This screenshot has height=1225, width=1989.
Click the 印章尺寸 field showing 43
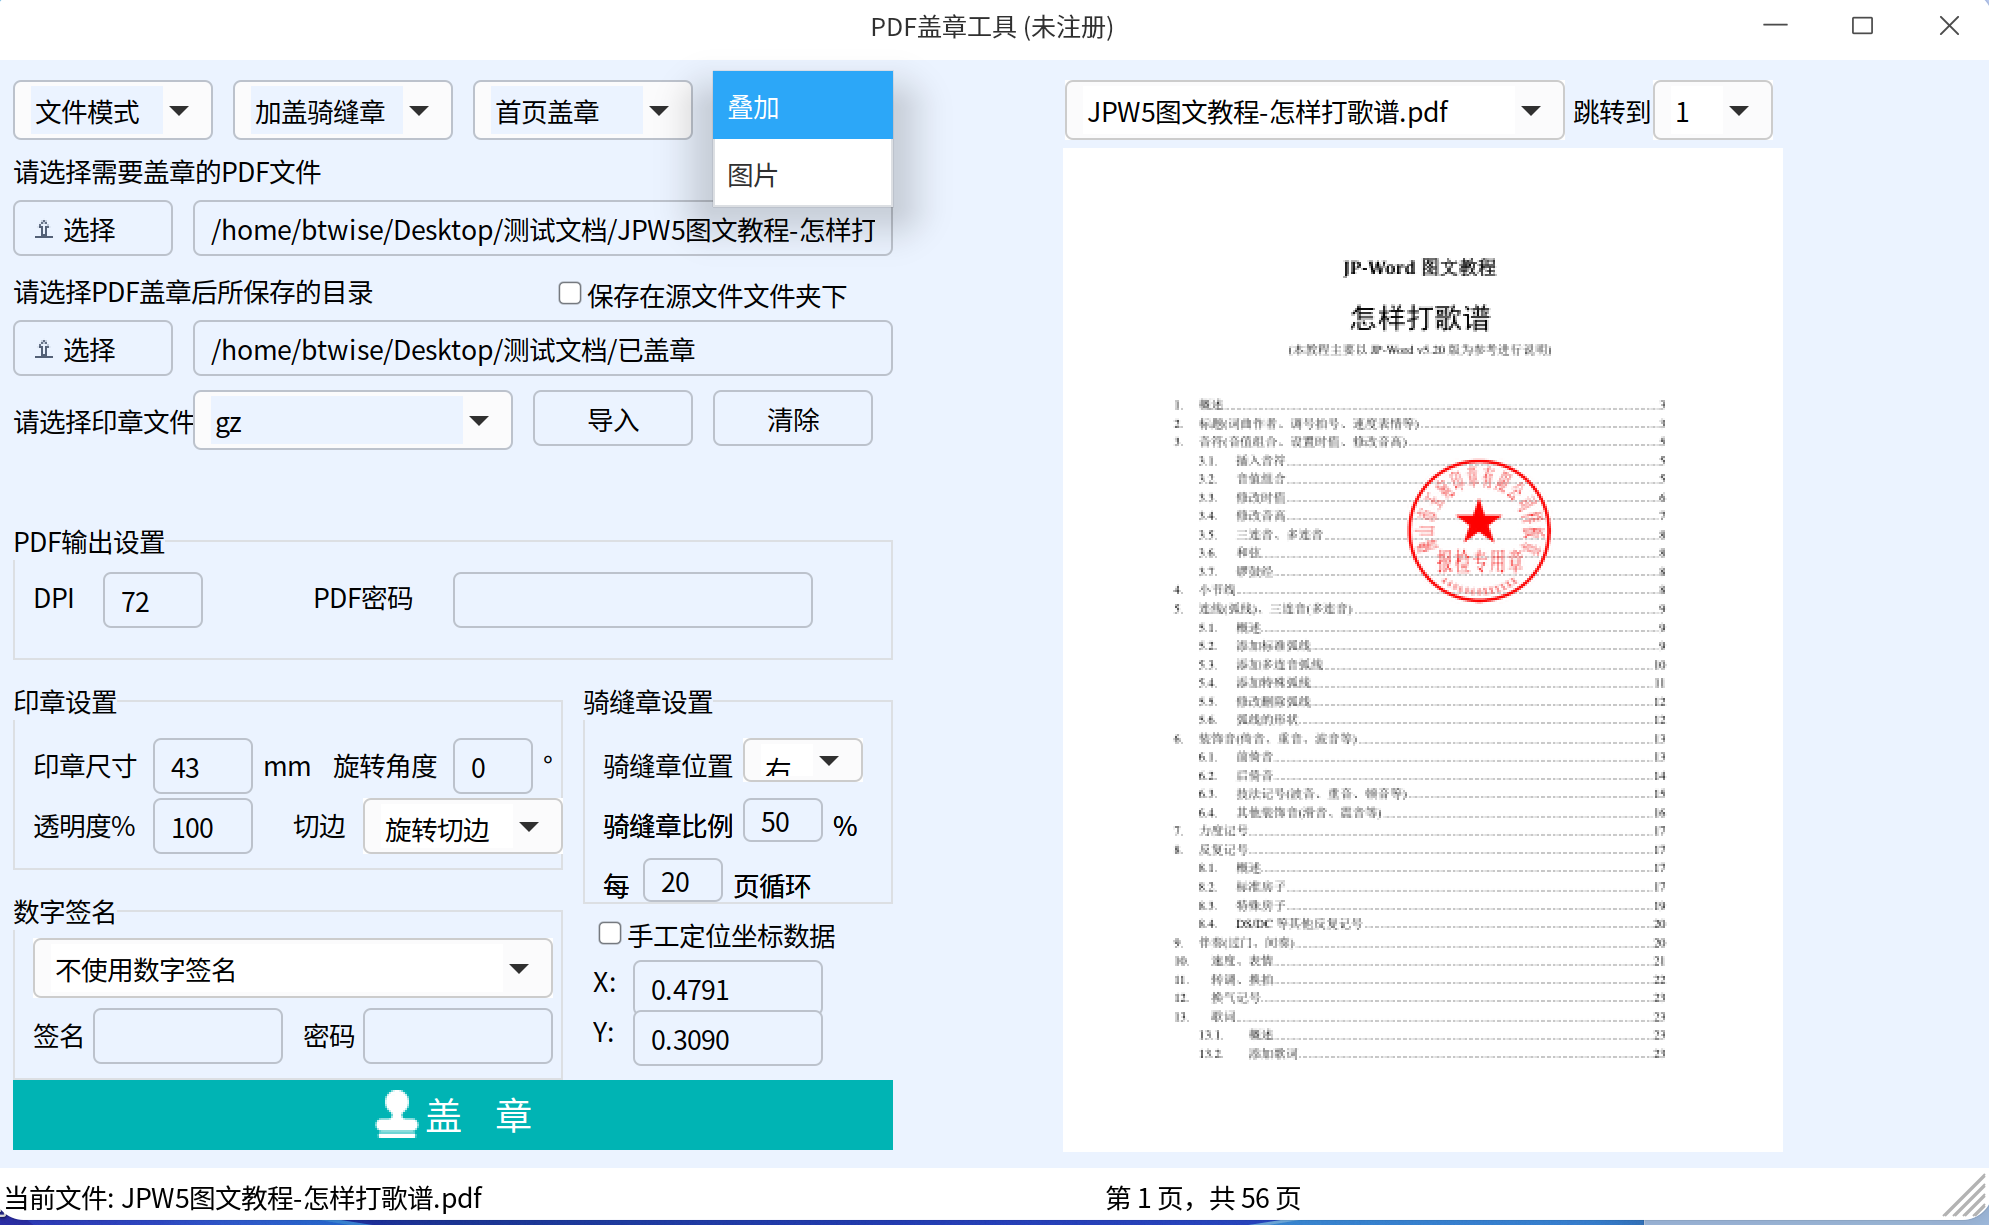coord(203,766)
